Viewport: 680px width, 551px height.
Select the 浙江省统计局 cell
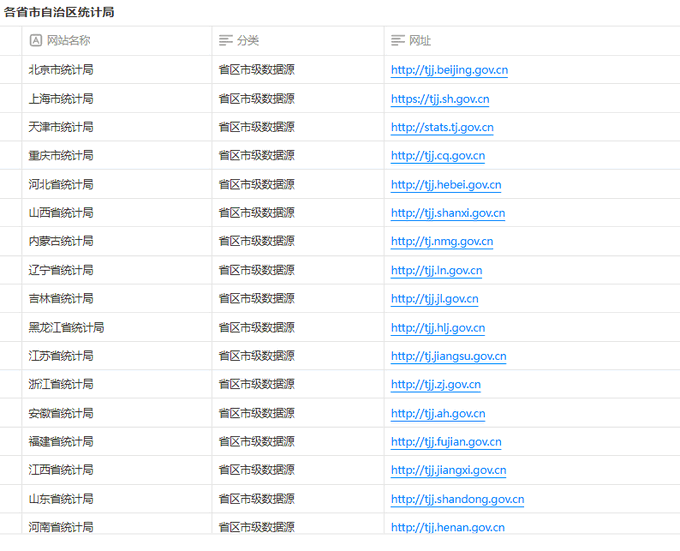[x=117, y=384]
